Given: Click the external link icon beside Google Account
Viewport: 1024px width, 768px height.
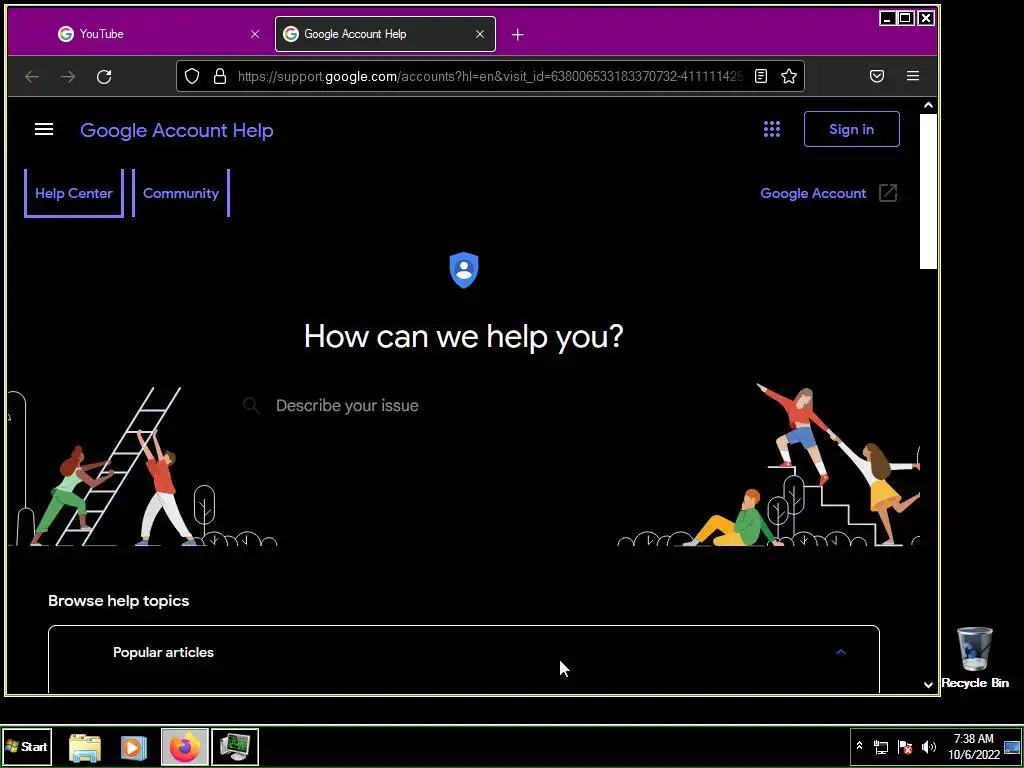Looking at the screenshot, I should pyautogui.click(x=888, y=193).
